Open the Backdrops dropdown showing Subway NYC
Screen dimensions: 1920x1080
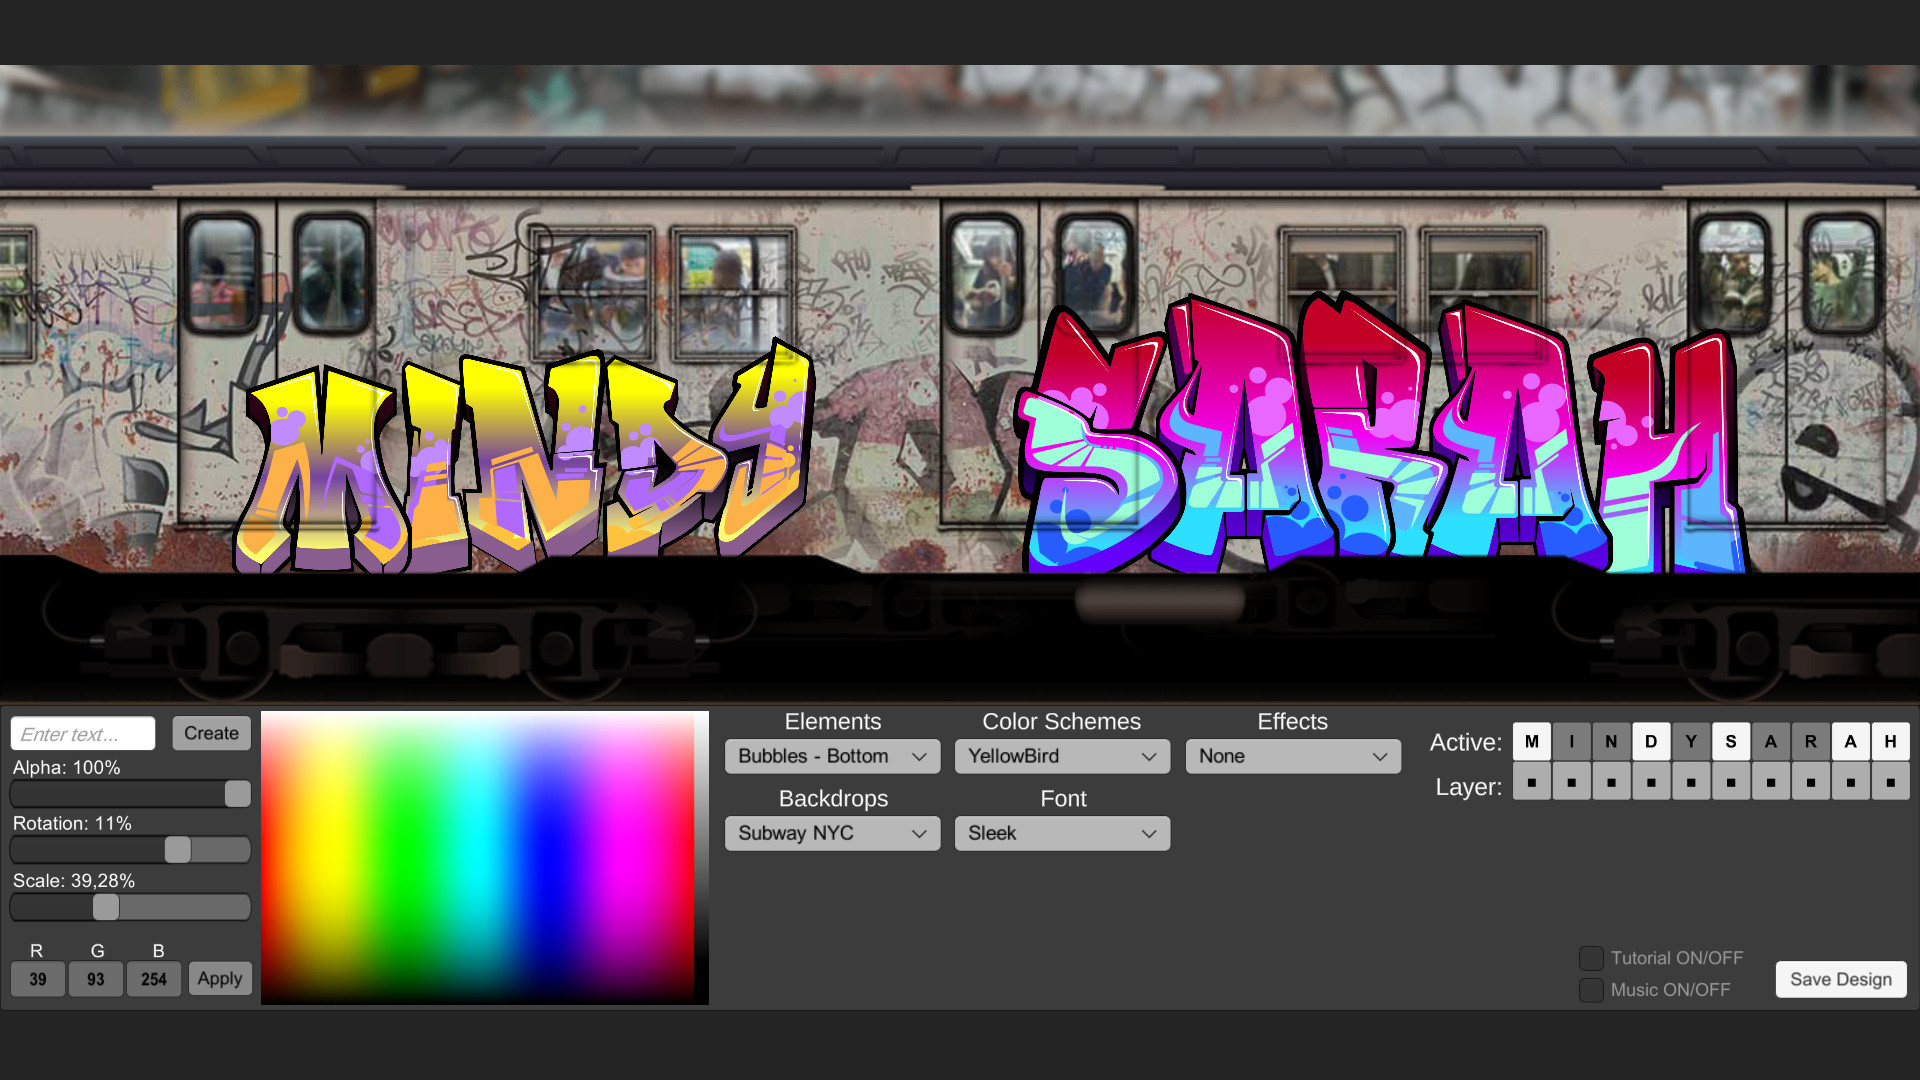[x=831, y=833]
